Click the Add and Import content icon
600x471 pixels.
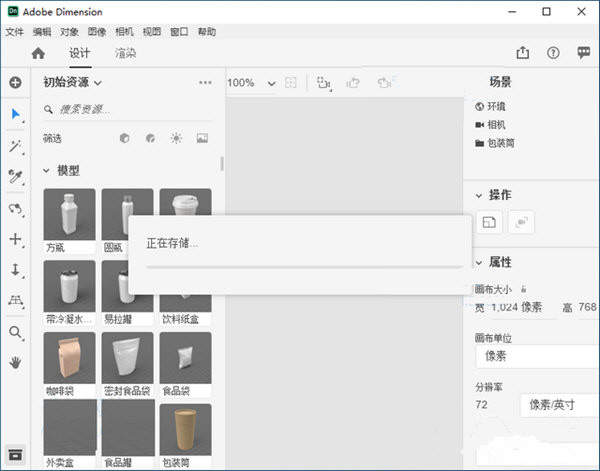(15, 83)
